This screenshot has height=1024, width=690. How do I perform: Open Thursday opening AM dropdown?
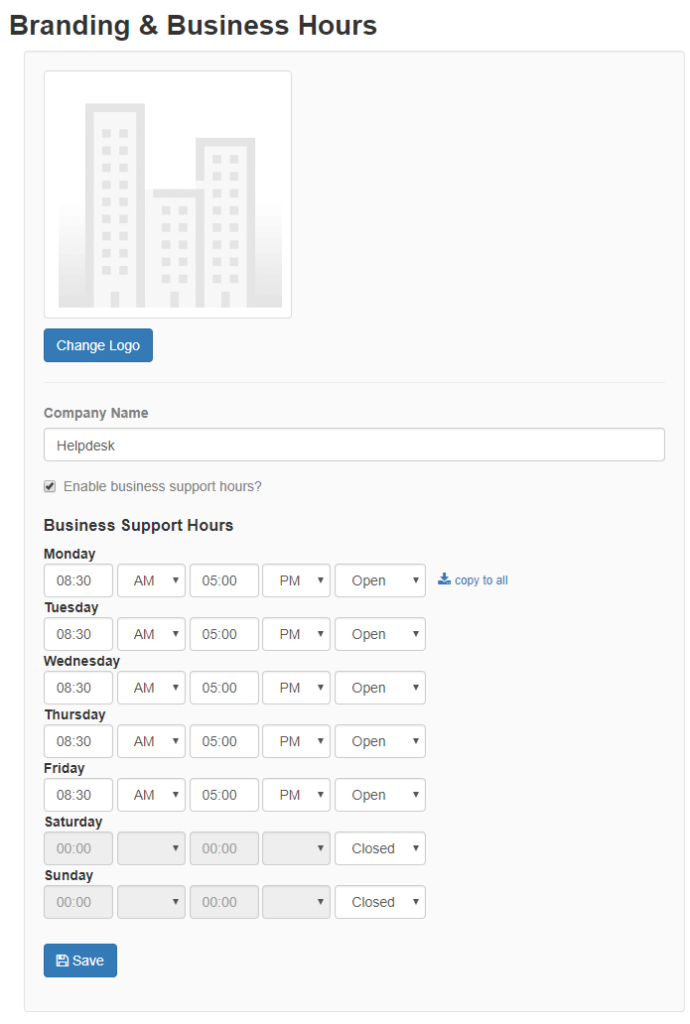click(151, 741)
